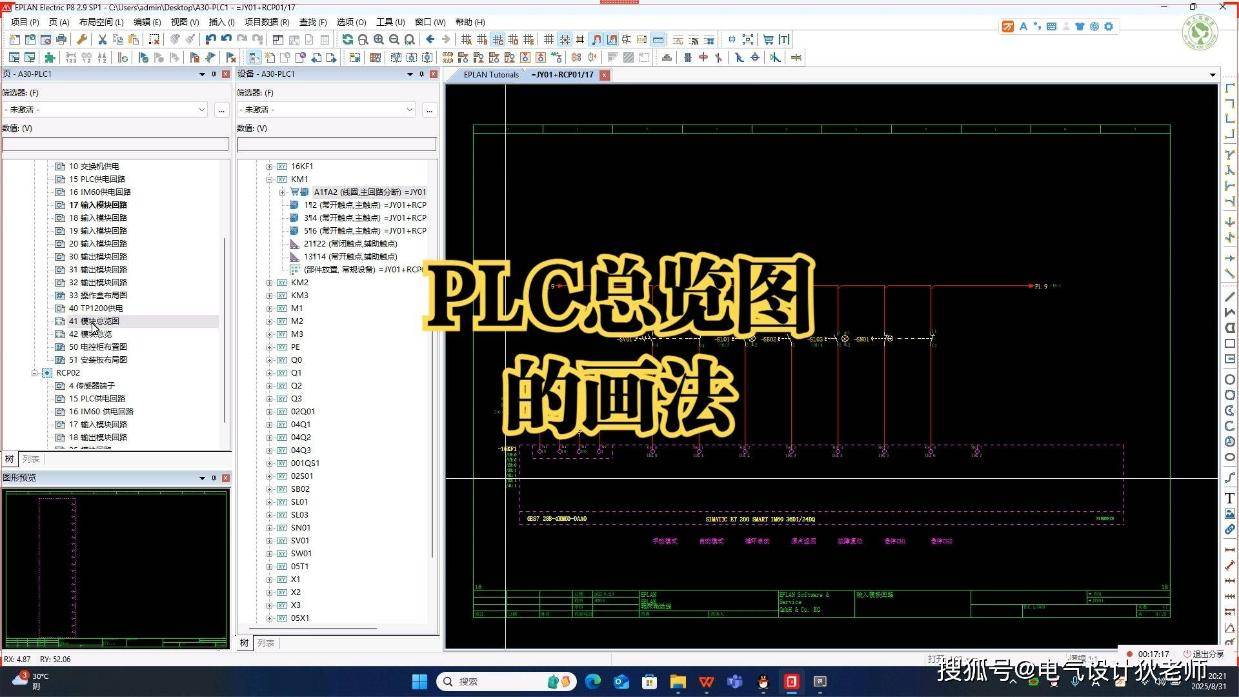The height and width of the screenshot is (697, 1239).
Task: Open the page navigator filter dropdown
Action: coord(201,109)
